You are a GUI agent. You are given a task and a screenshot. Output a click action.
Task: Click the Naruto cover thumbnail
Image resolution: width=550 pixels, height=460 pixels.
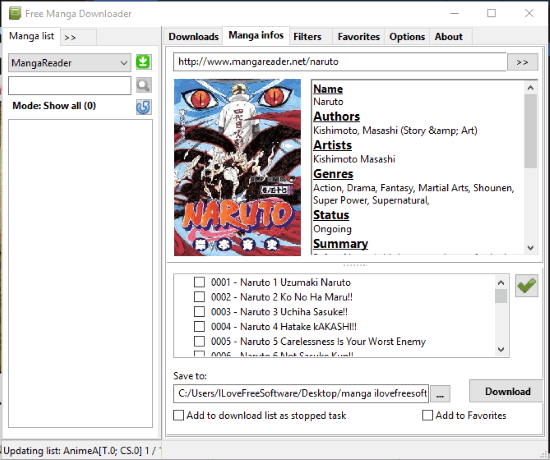(237, 167)
